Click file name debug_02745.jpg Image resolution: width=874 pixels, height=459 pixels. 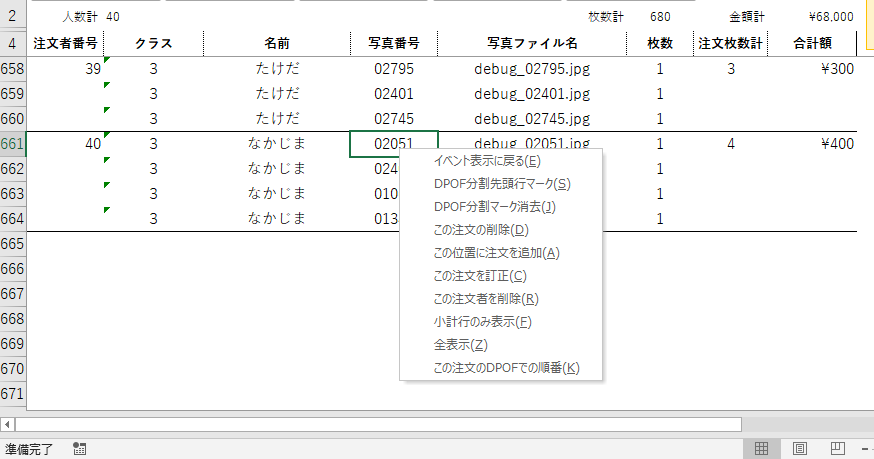pyautogui.click(x=532, y=119)
